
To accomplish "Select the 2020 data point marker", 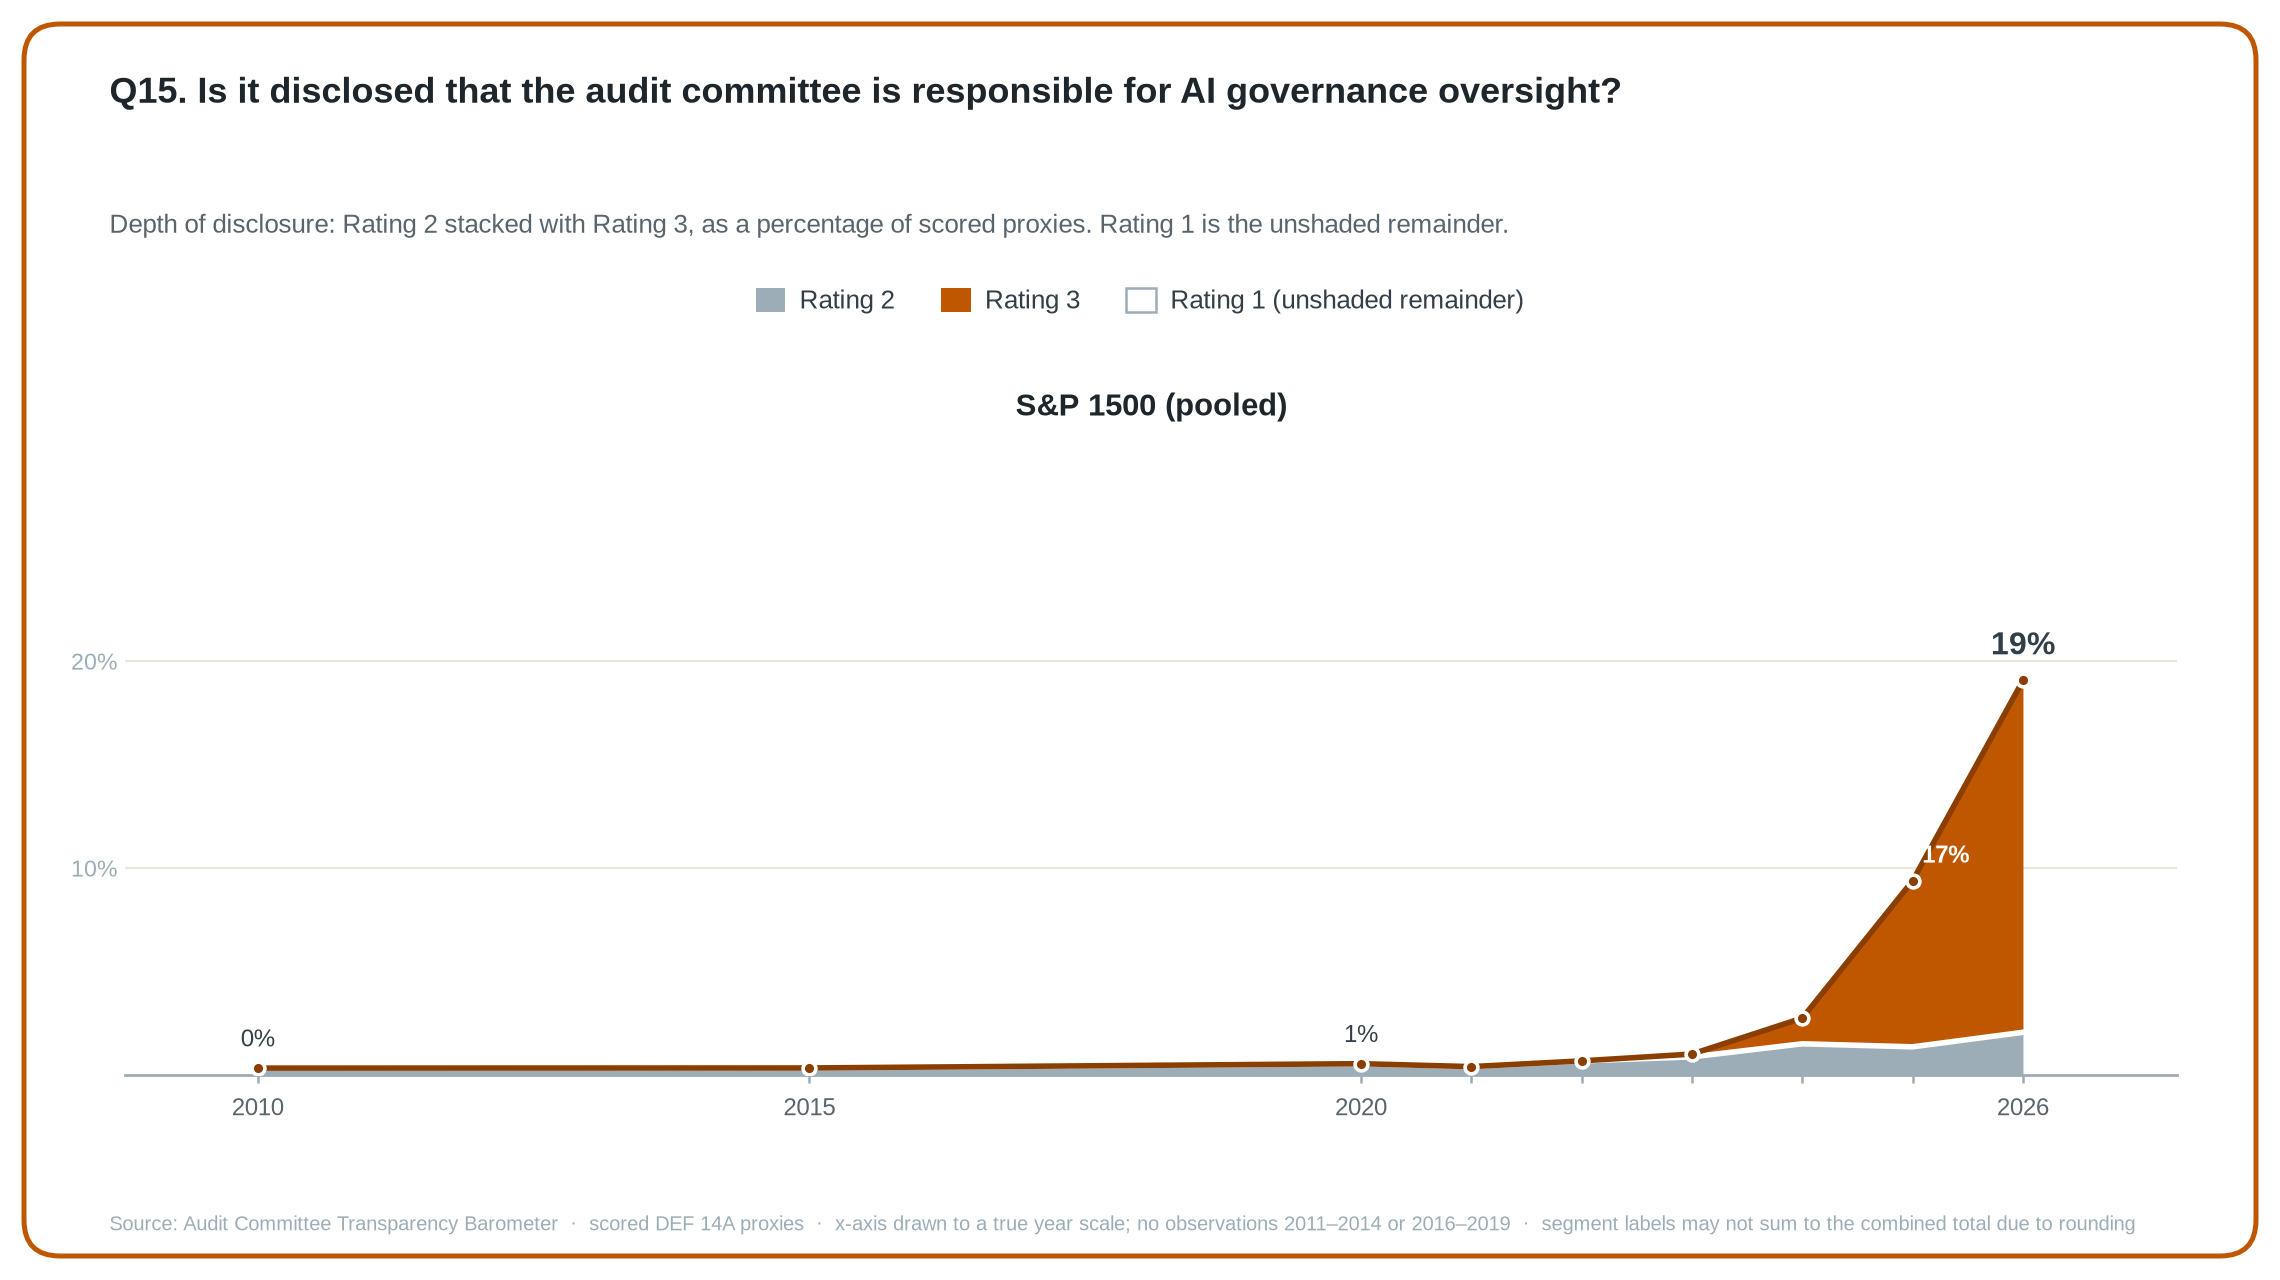I will pyautogui.click(x=1361, y=1065).
